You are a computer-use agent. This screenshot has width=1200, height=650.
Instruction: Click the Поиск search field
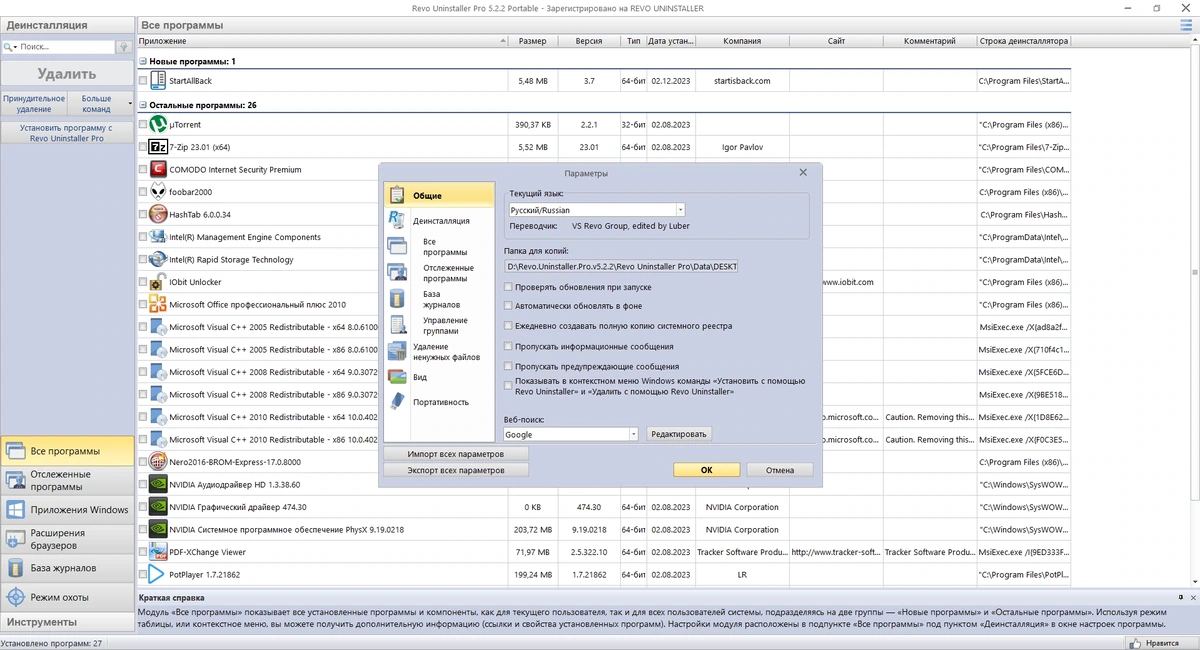coord(66,47)
